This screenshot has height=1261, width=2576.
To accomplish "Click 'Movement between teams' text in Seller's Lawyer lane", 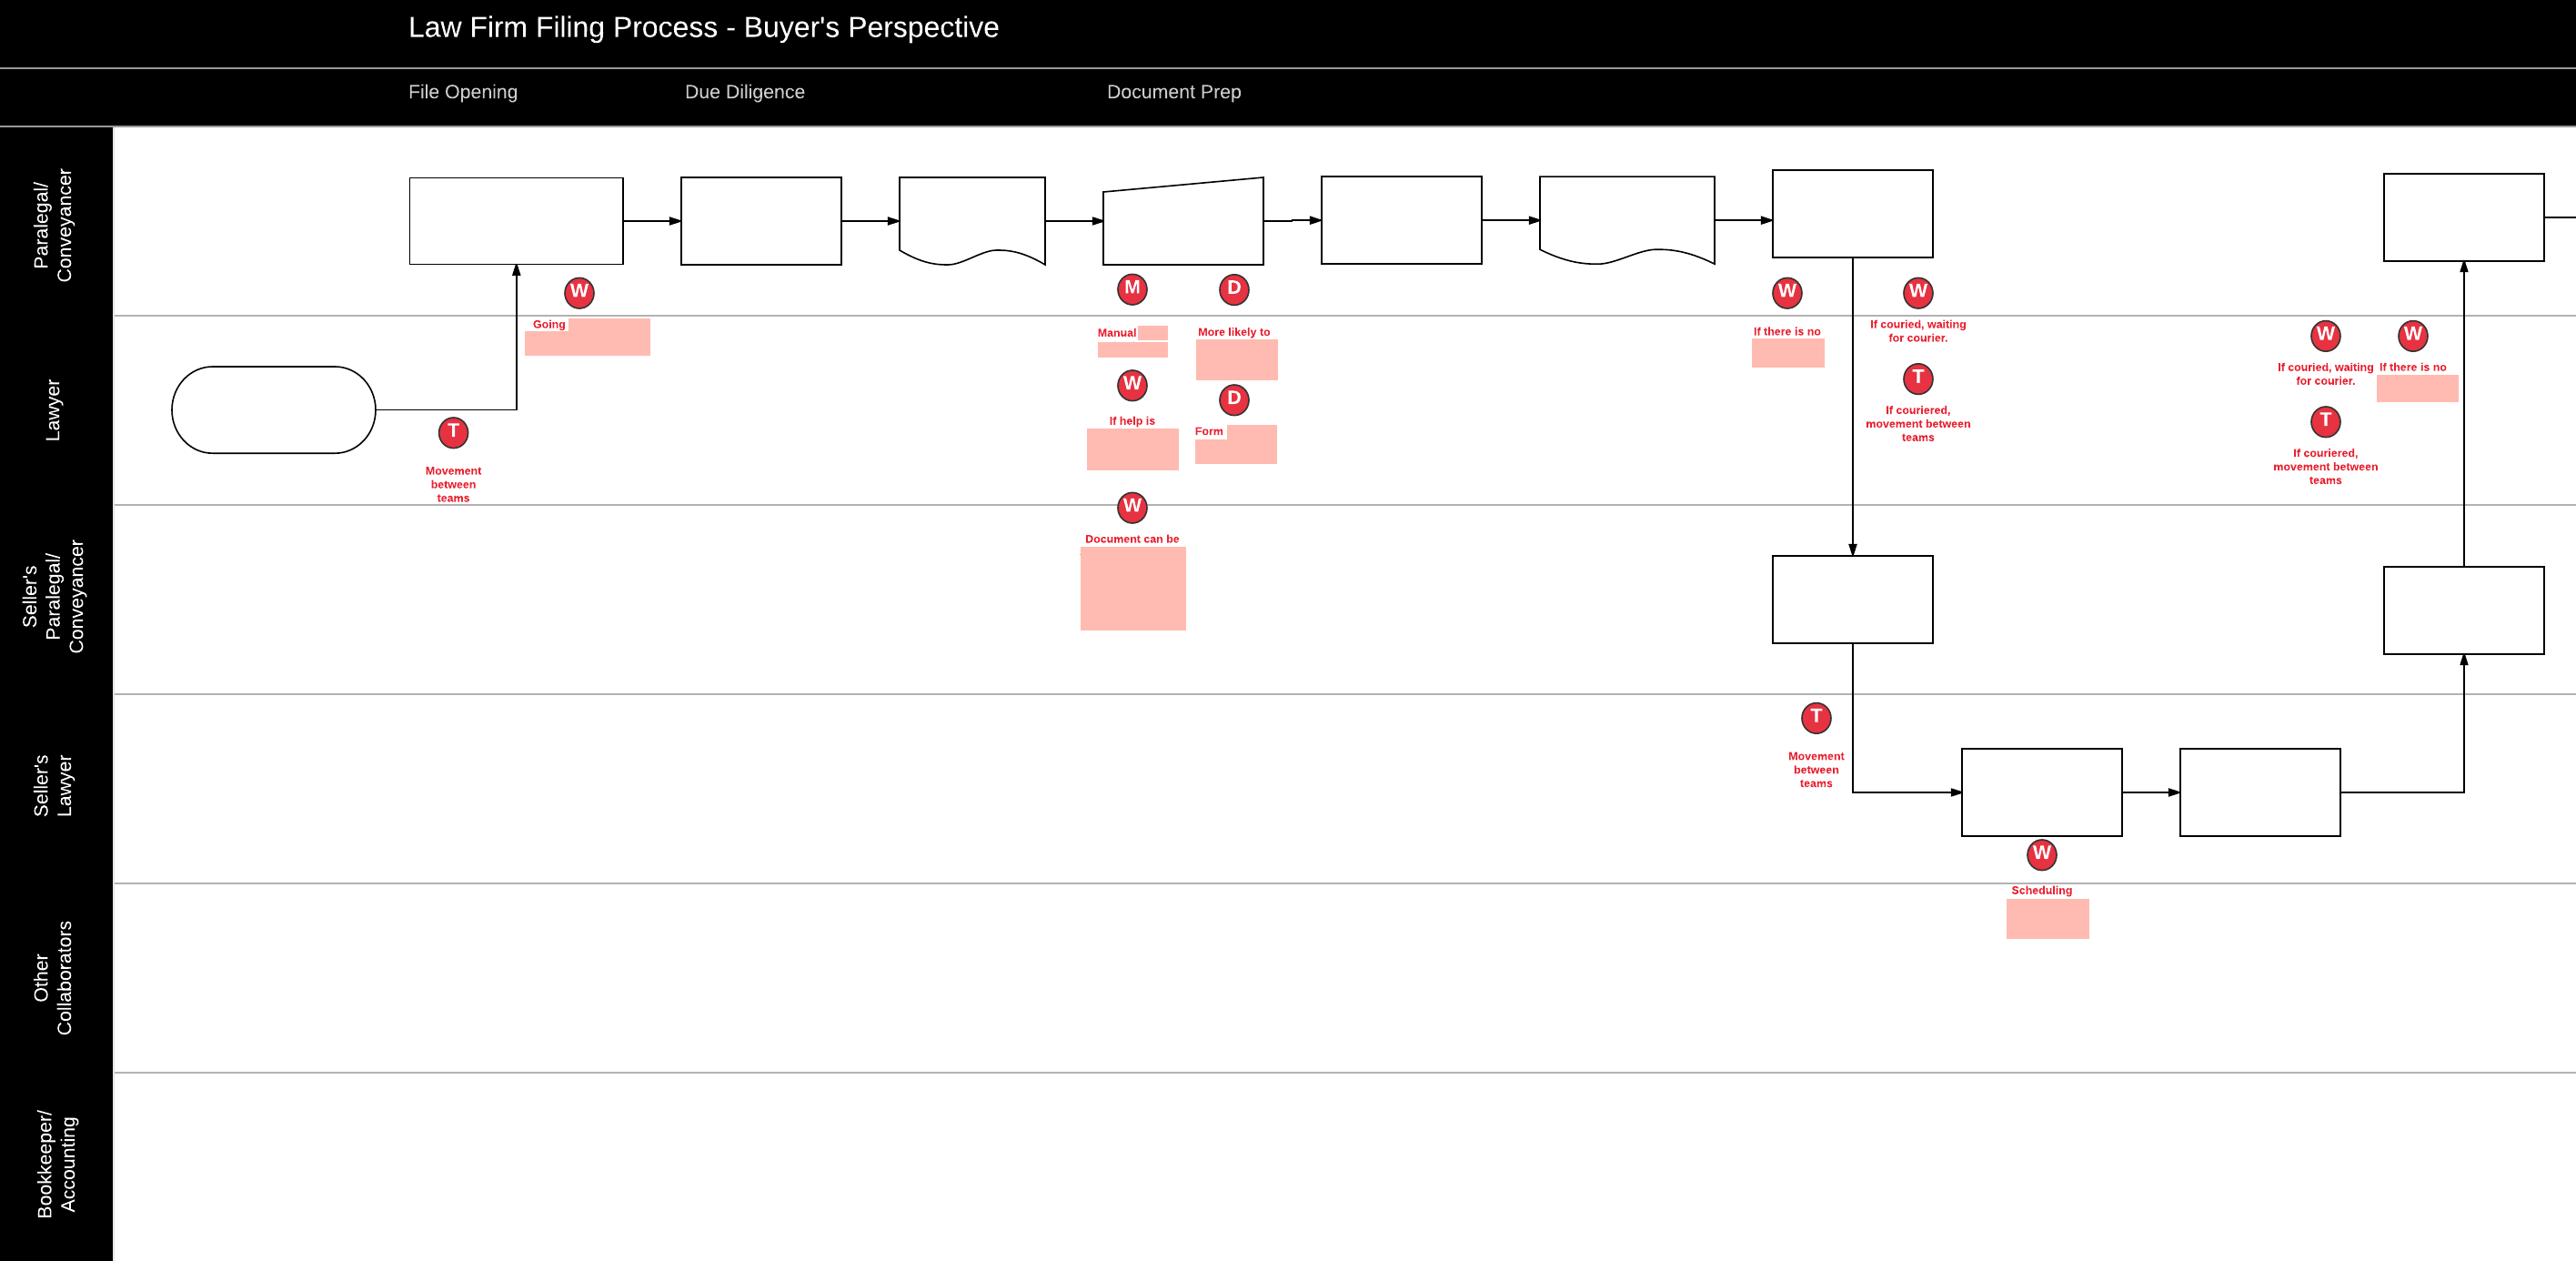I will tap(1816, 770).
